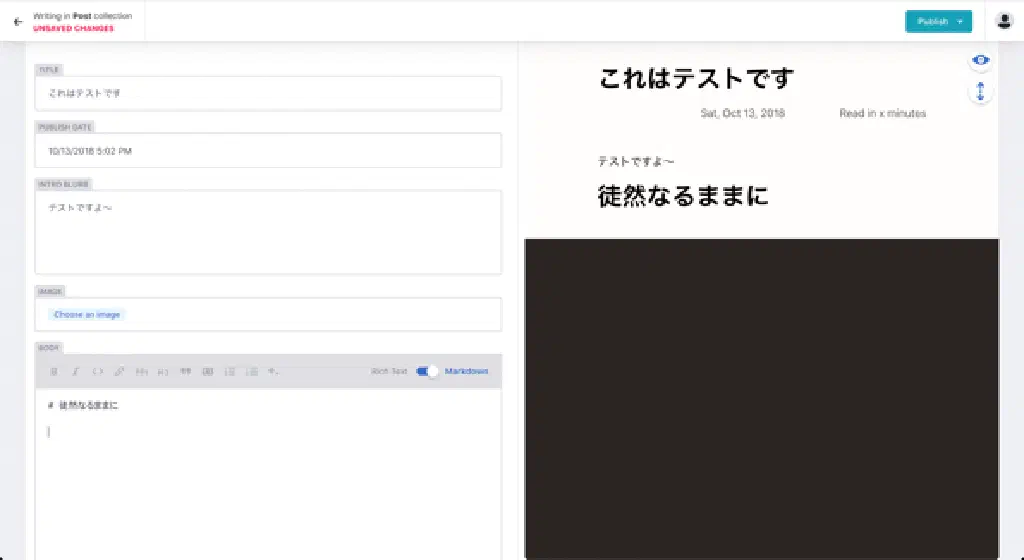The height and width of the screenshot is (560, 1024).
Task: Insert a link using the toolbar
Action: point(119,372)
